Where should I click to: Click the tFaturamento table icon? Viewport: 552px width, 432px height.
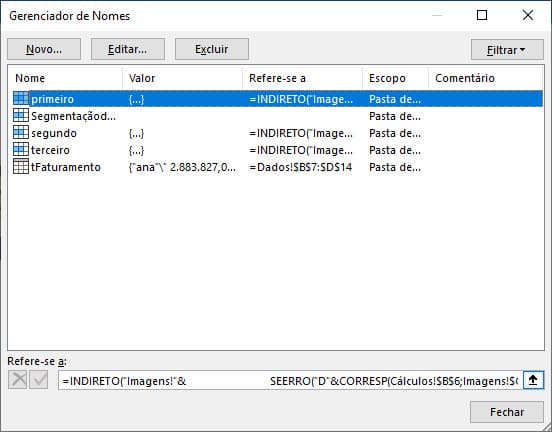tap(21, 166)
